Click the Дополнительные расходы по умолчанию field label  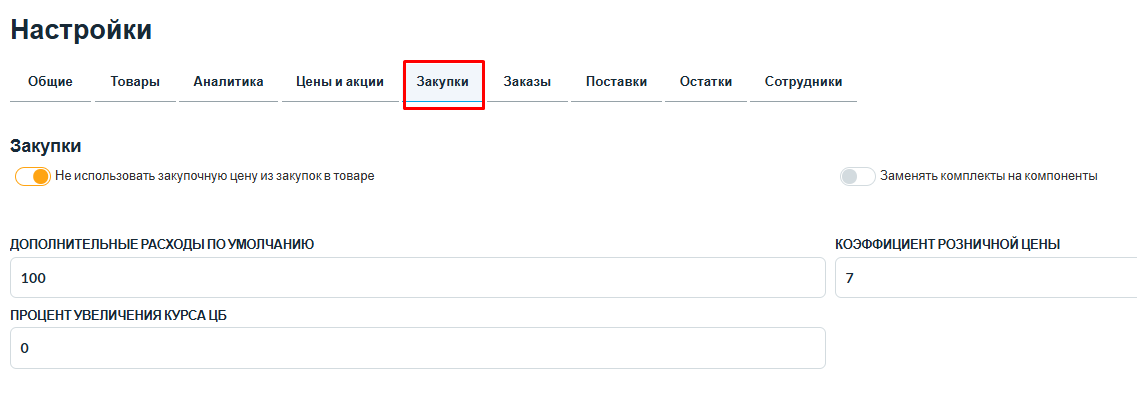(x=162, y=244)
